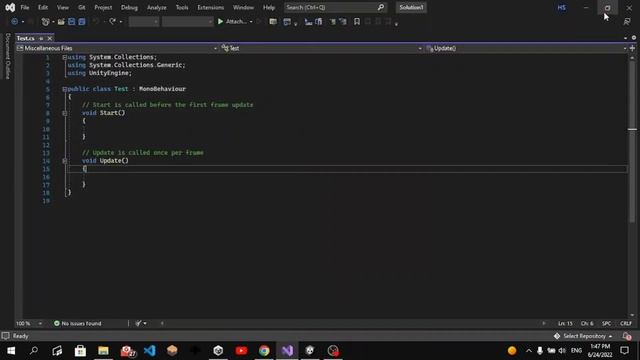Open the Extensions menu
This screenshot has height=360, width=640.
pos(211,7)
